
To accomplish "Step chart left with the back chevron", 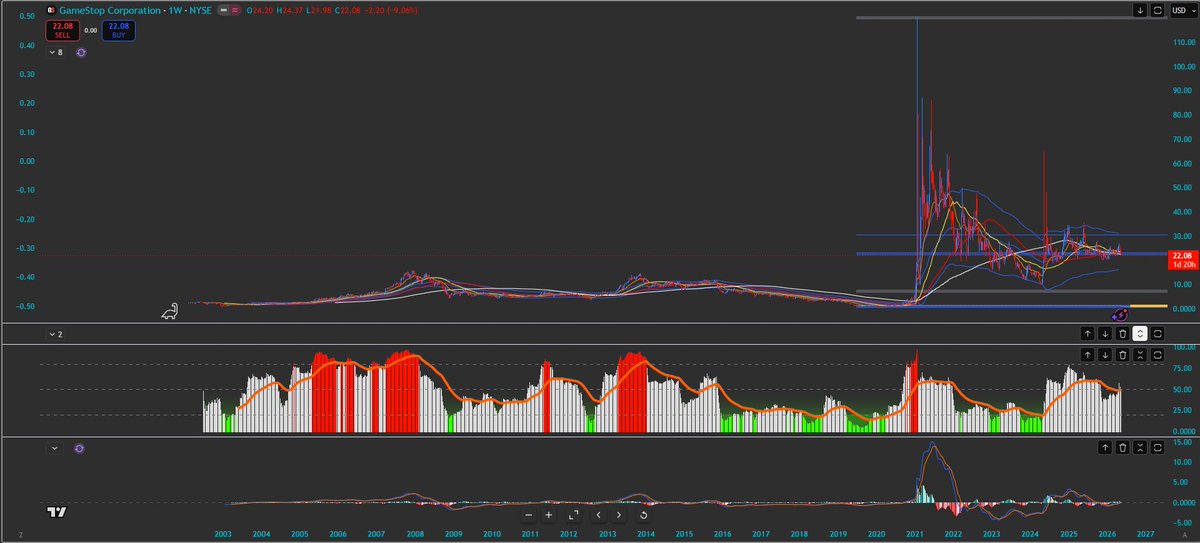I will 598,515.
